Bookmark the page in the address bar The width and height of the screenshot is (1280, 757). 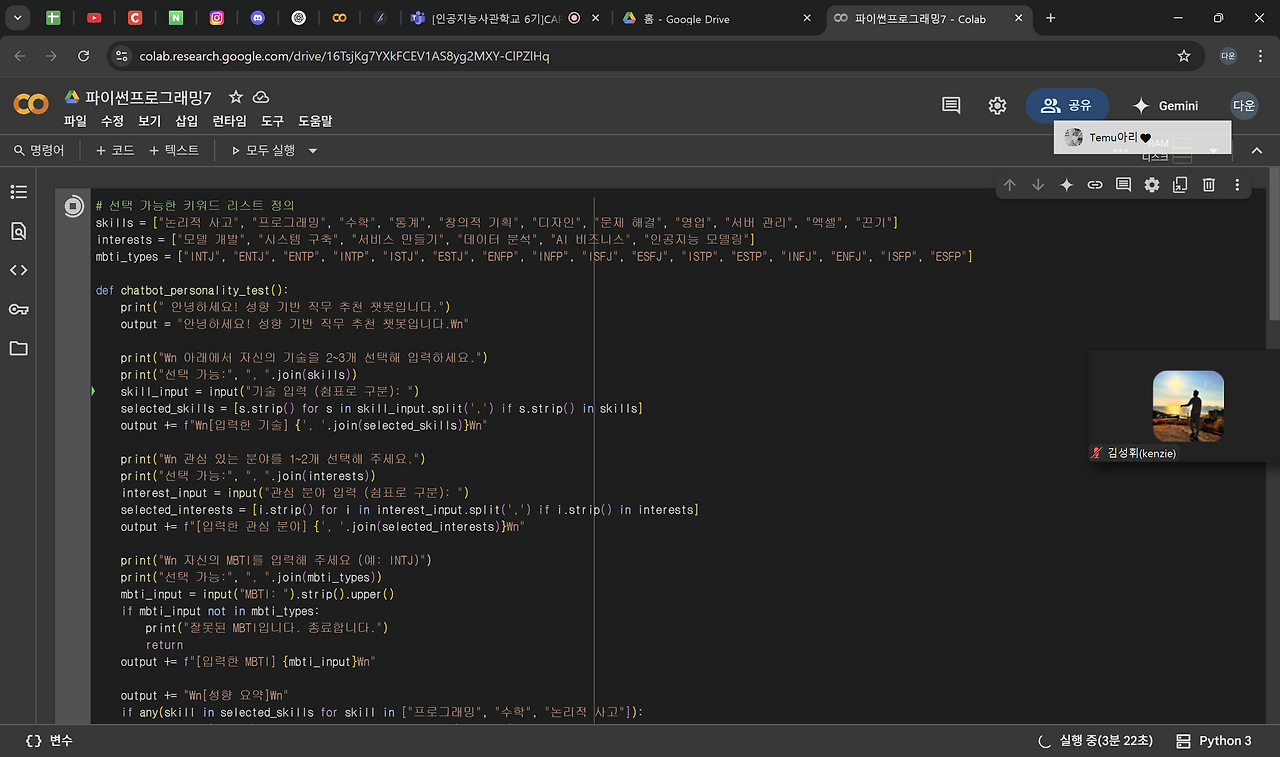(1183, 56)
